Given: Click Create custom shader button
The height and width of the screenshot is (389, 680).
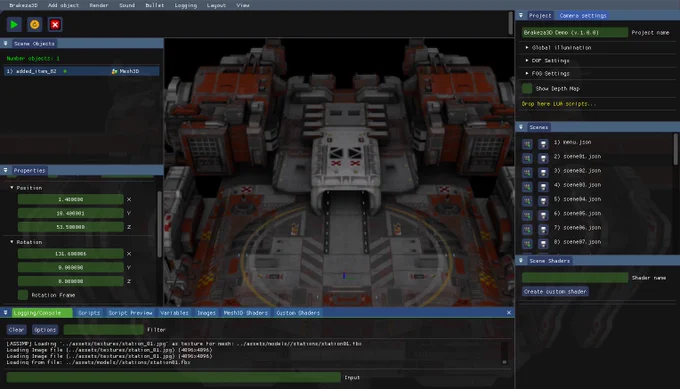Looking at the screenshot, I should click(555, 291).
